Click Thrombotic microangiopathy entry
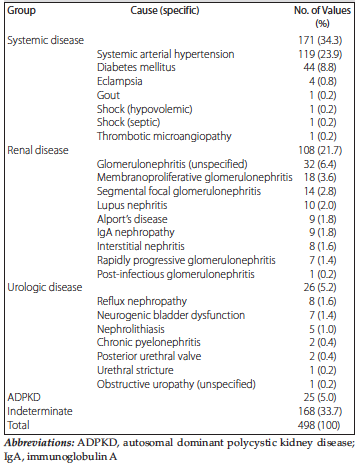Viewport: 360px width, 470px height. (x=164, y=136)
